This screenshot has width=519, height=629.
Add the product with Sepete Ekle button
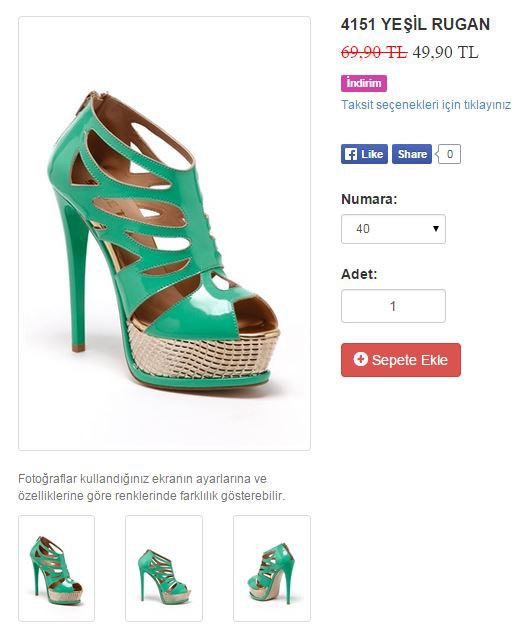click(401, 360)
